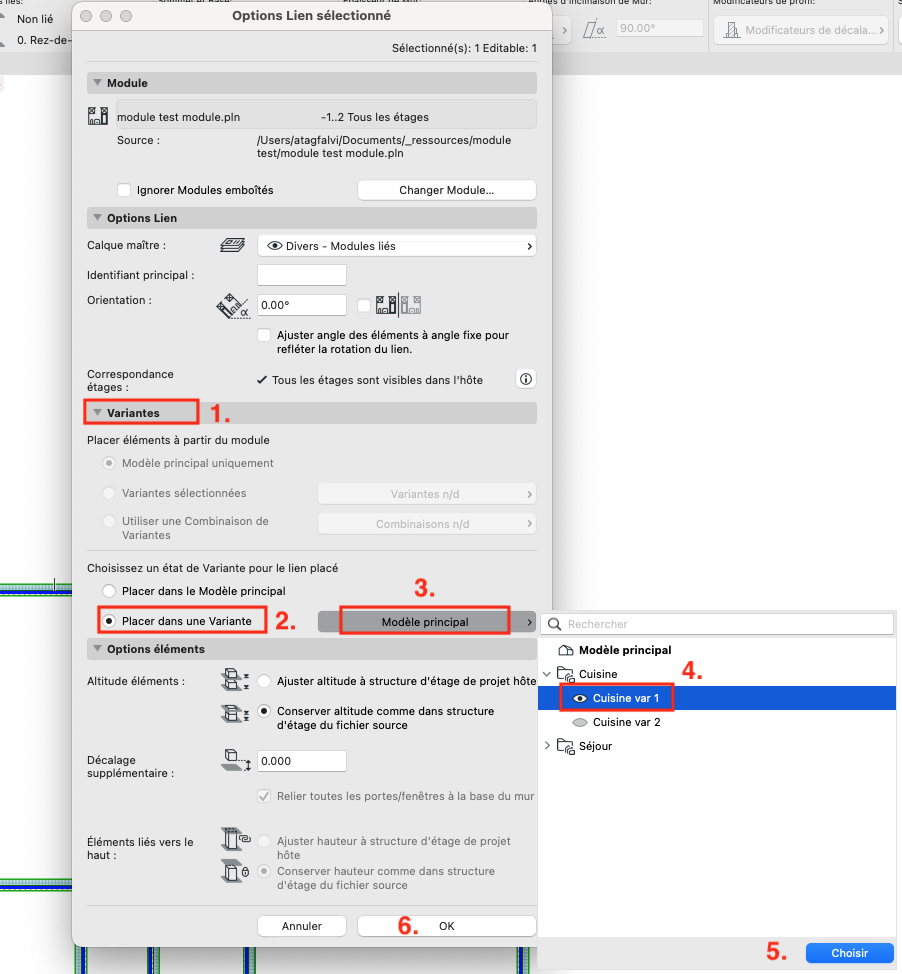Viewport: 902px width, 974px height.
Task: Select the Cuisine group row
Action: coord(717,674)
